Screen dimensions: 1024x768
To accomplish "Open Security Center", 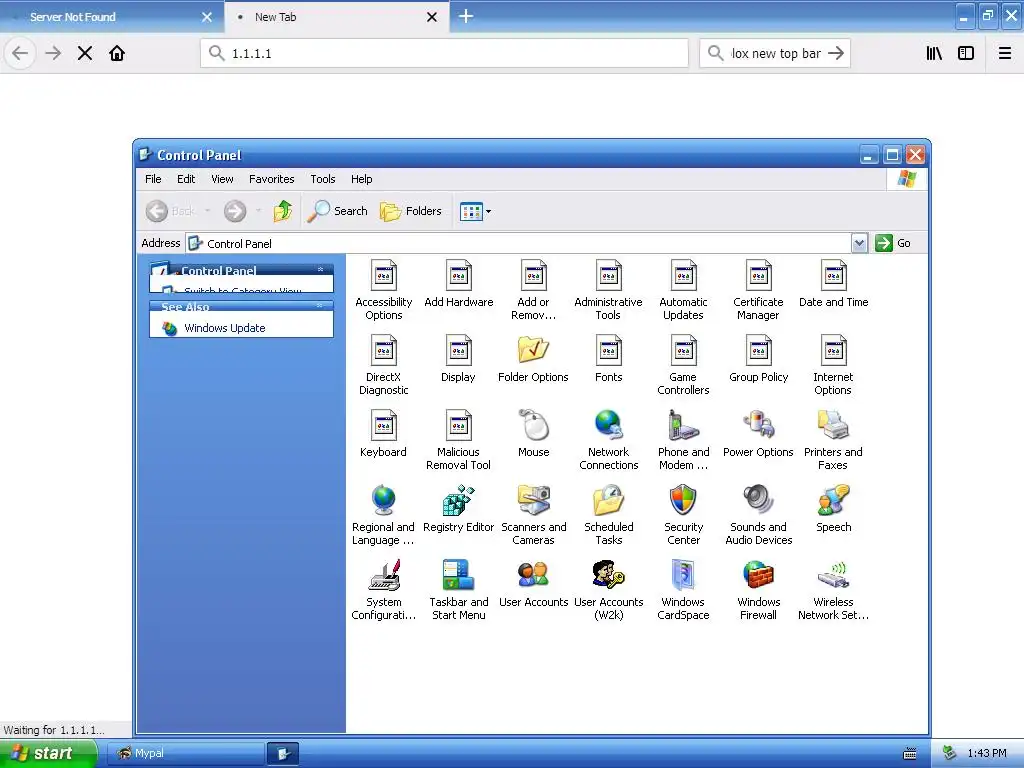I will pyautogui.click(x=683, y=515).
